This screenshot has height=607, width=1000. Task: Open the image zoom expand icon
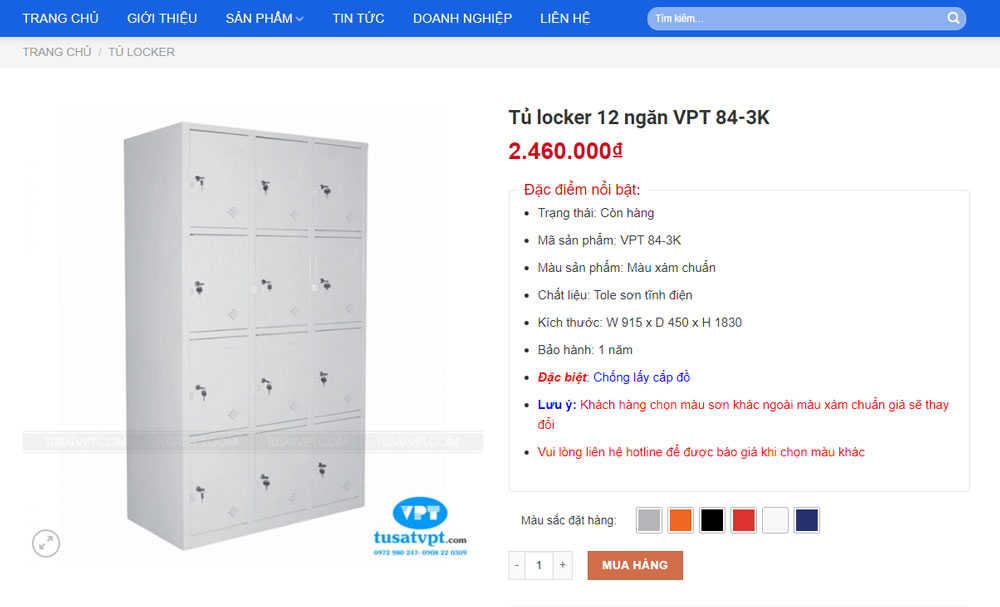coord(46,543)
